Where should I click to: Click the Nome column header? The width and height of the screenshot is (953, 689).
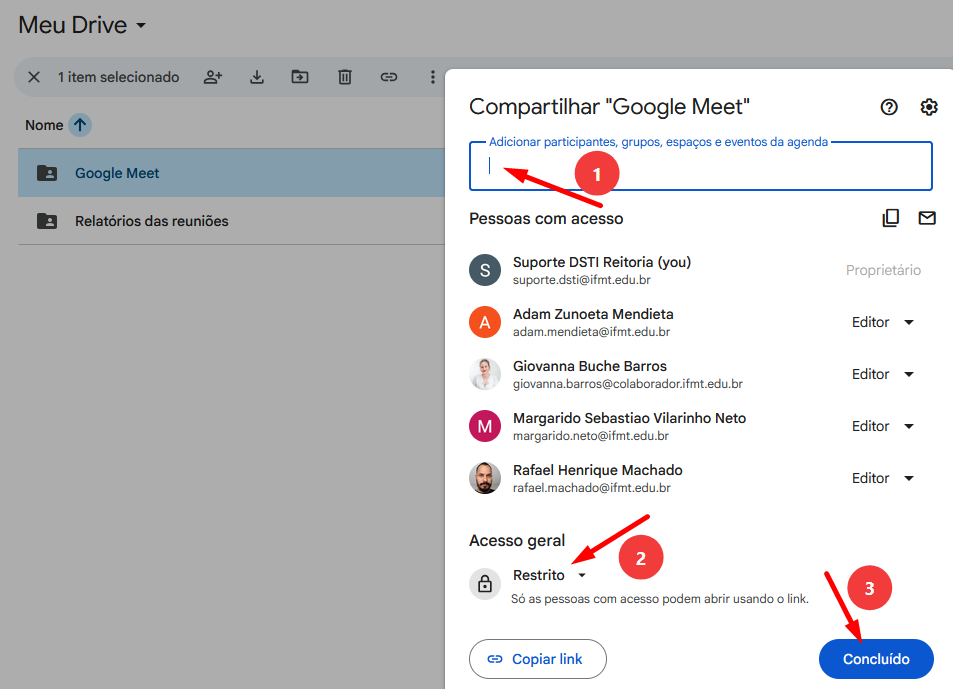tap(44, 125)
